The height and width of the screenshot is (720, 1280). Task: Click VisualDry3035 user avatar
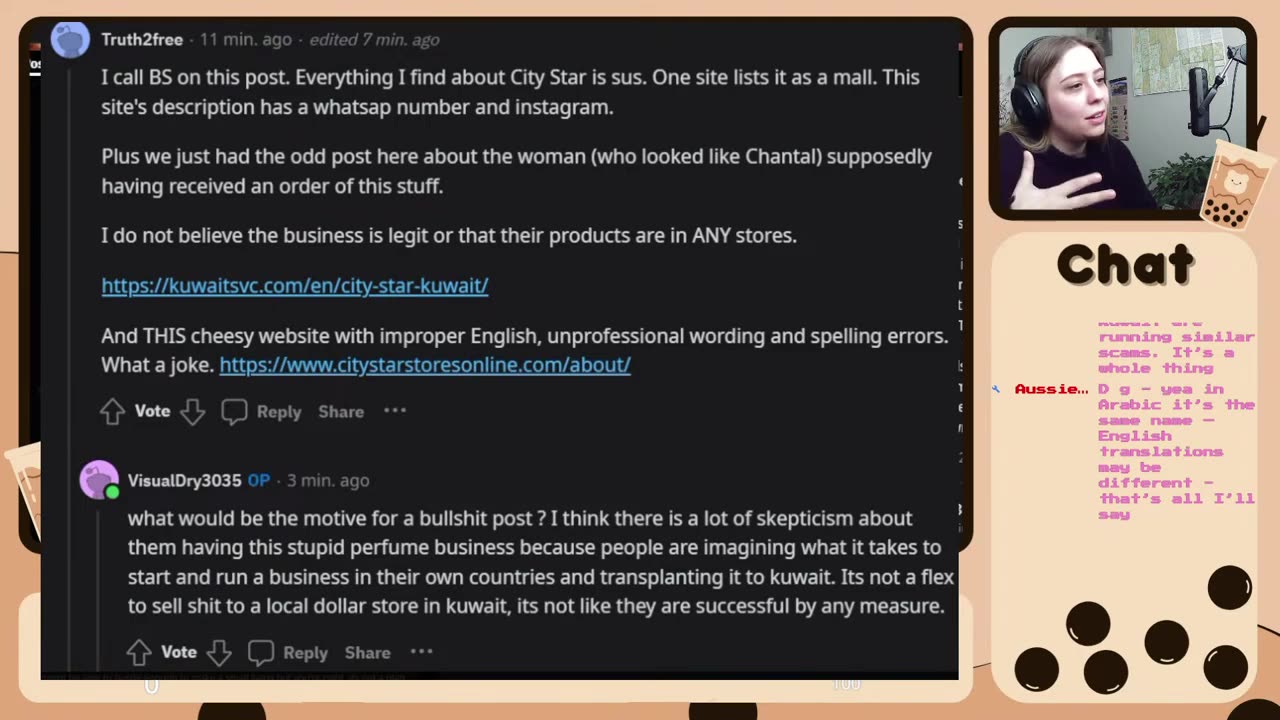pyautogui.click(x=98, y=480)
